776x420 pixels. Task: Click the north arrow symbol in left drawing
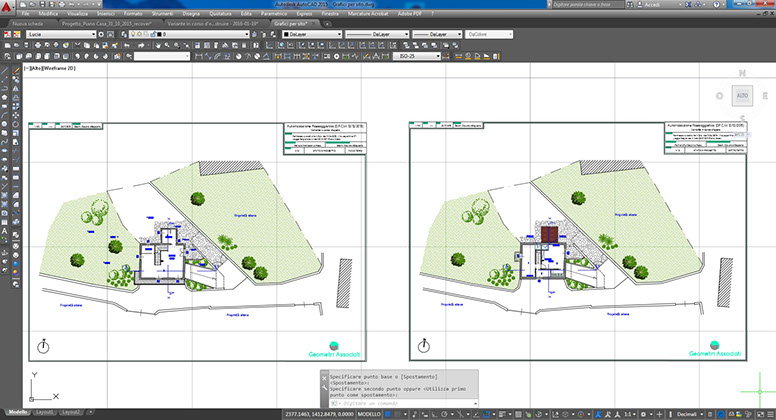pyautogui.click(x=44, y=345)
